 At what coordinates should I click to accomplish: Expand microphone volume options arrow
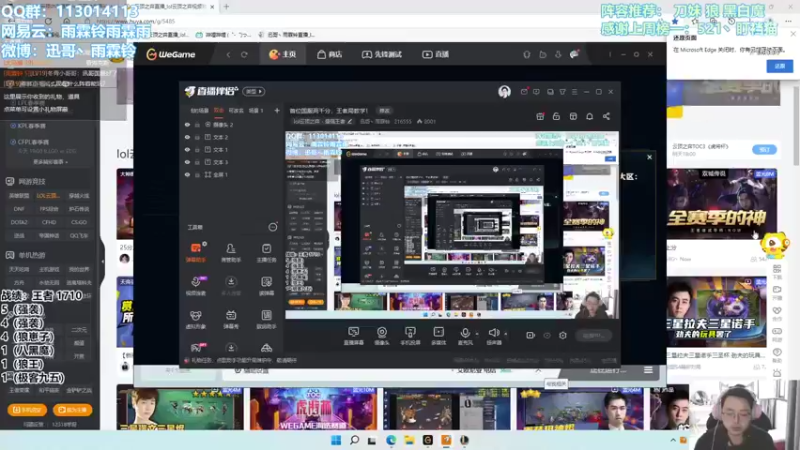pos(477,334)
